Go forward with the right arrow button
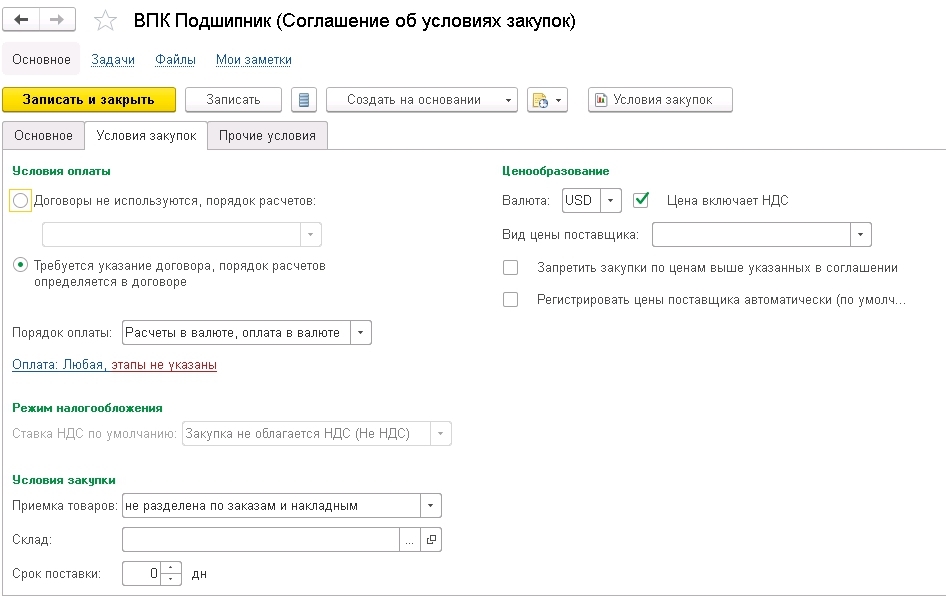This screenshot has width=946, height=596. [x=57, y=19]
